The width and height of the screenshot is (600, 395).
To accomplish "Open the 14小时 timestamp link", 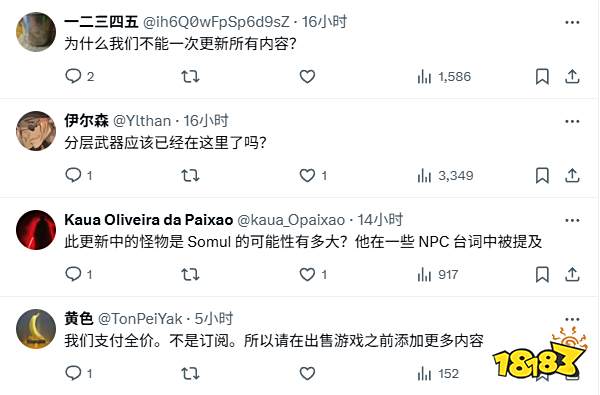I will 380,220.
